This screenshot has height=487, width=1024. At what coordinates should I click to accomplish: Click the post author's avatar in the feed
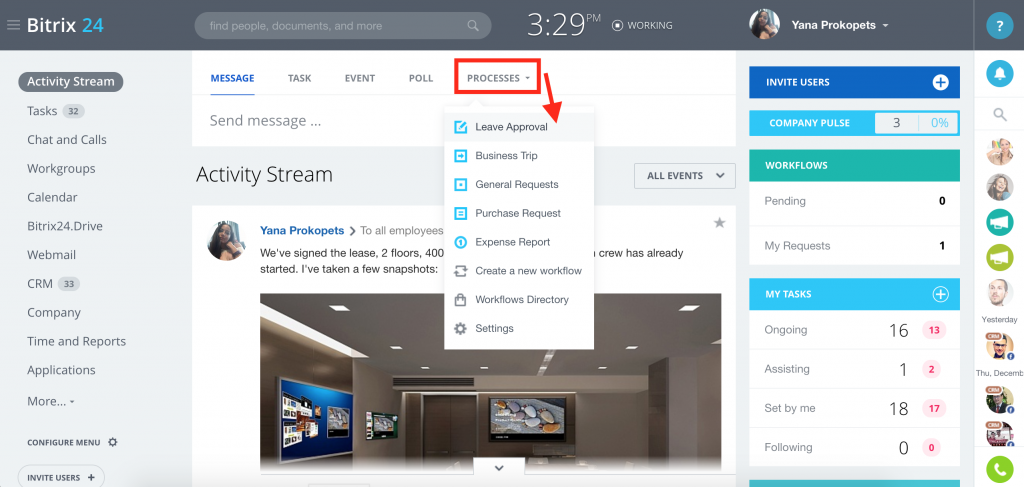coord(227,240)
